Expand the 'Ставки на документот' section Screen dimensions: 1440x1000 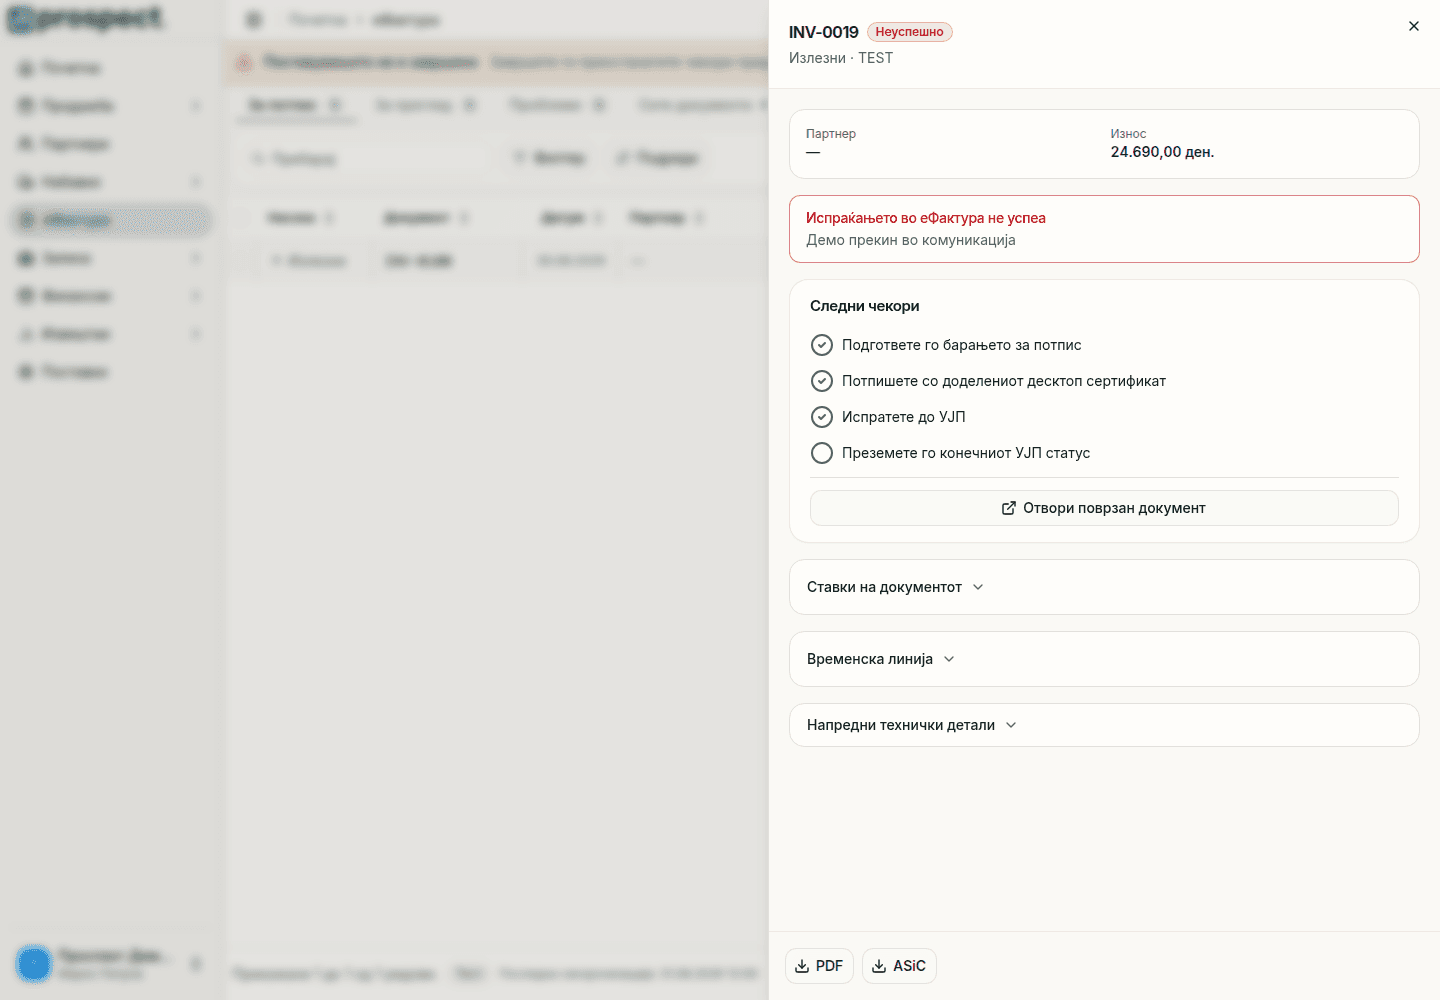[x=1104, y=587]
